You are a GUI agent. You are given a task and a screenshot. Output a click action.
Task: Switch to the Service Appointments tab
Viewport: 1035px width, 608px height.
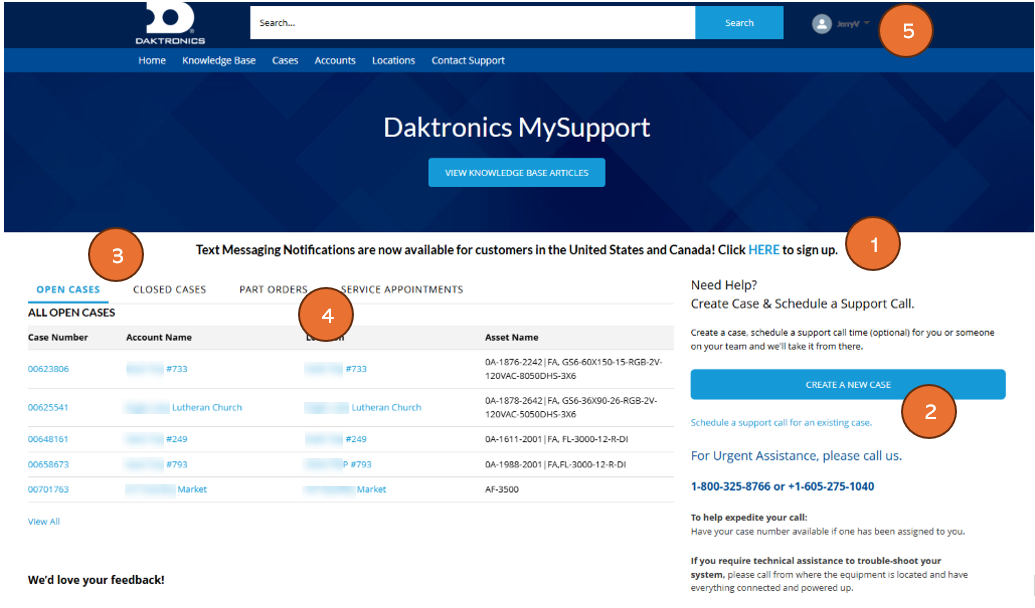point(402,289)
